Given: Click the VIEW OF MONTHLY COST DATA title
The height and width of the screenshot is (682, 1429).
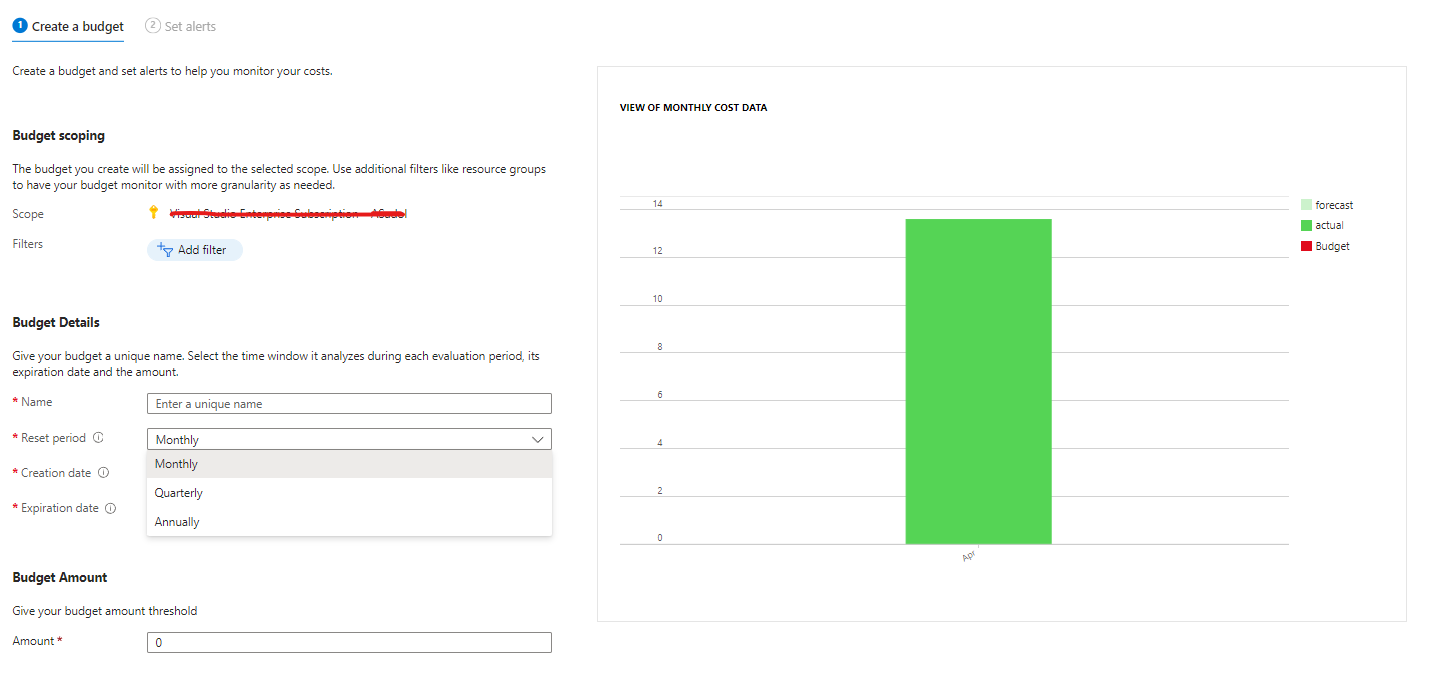Looking at the screenshot, I should click(694, 107).
